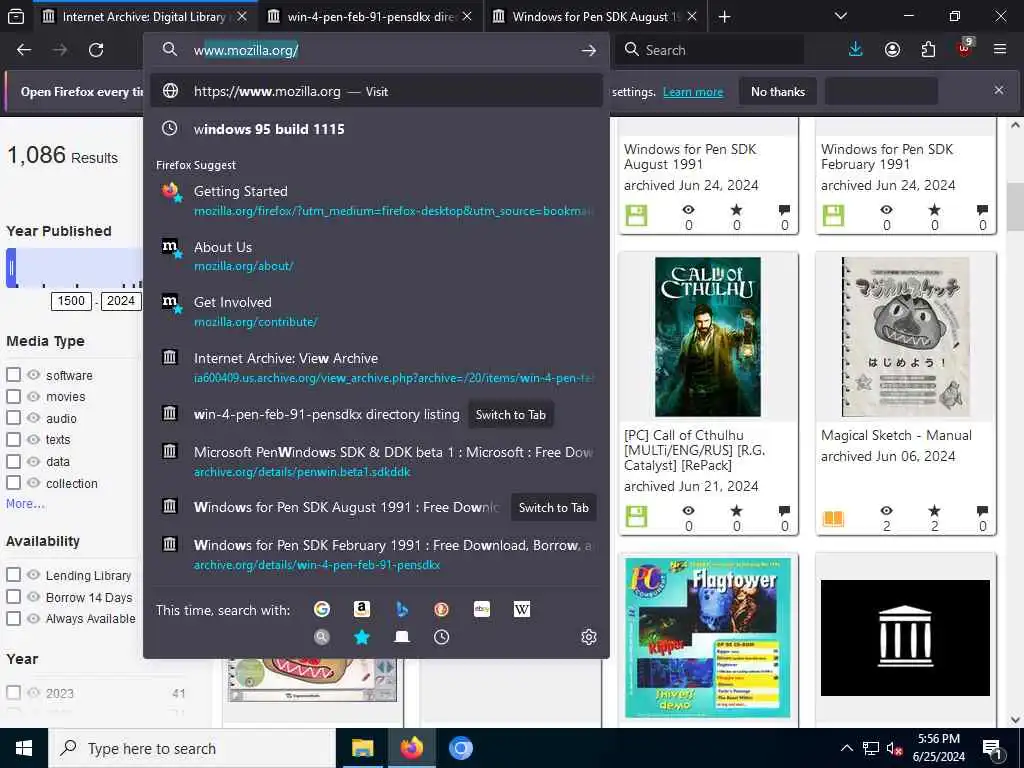Select the Get Involved suggestion
This screenshot has width=1024, height=768.
(x=376, y=312)
